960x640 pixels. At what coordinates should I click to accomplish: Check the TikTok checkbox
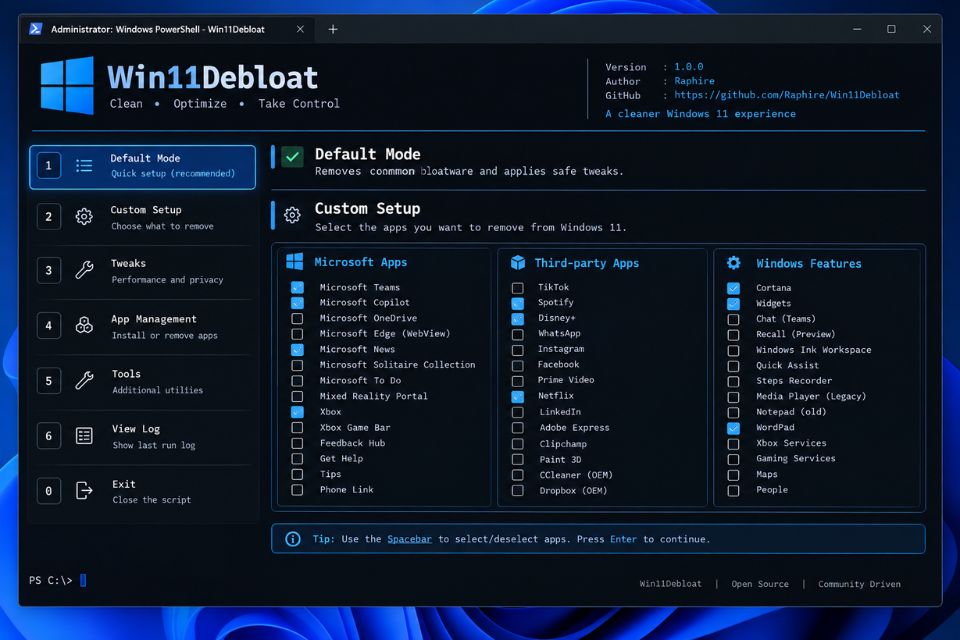[x=517, y=287]
